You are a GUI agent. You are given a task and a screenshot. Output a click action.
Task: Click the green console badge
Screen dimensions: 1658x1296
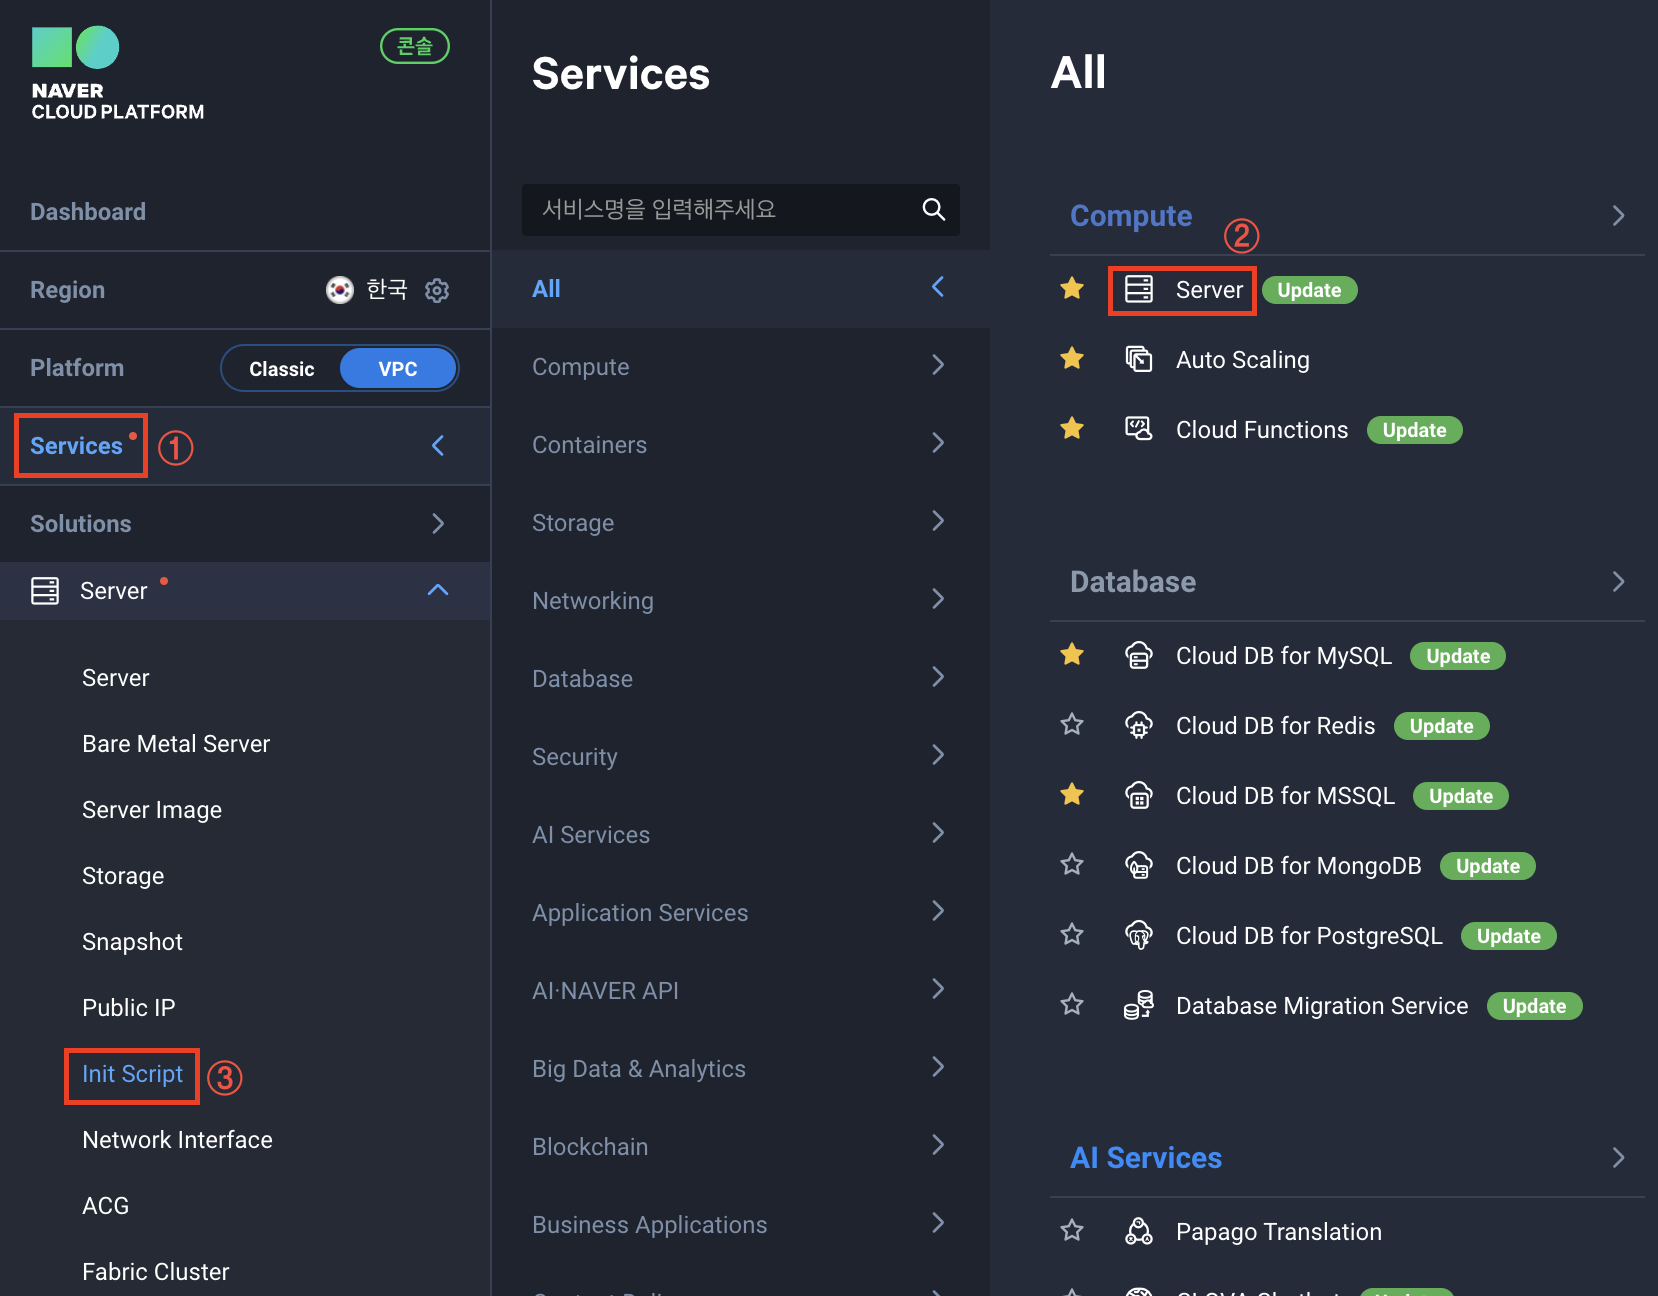(x=415, y=46)
